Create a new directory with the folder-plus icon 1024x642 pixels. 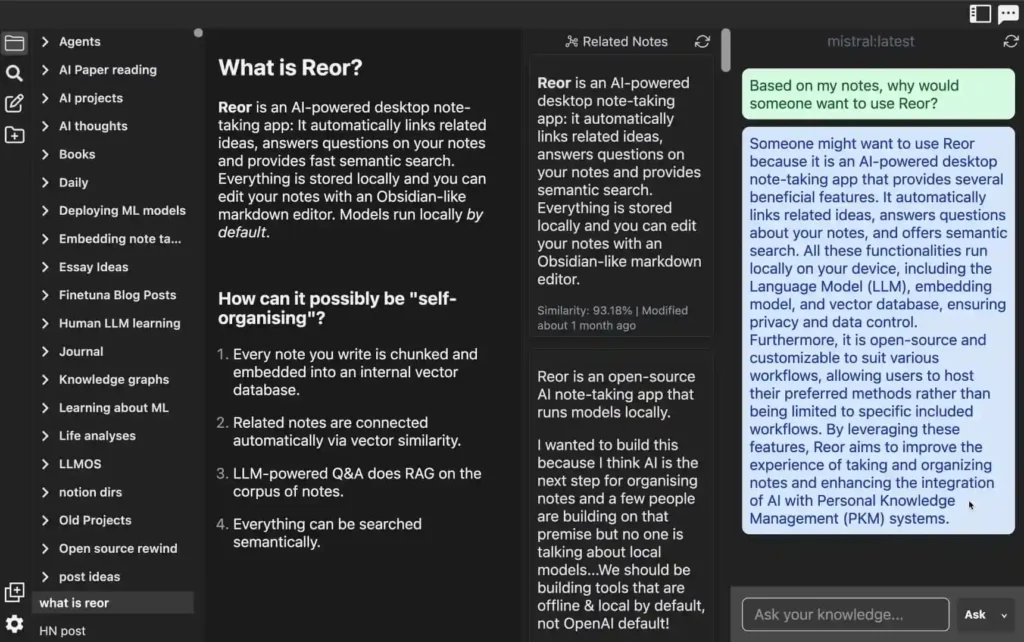click(x=14, y=133)
